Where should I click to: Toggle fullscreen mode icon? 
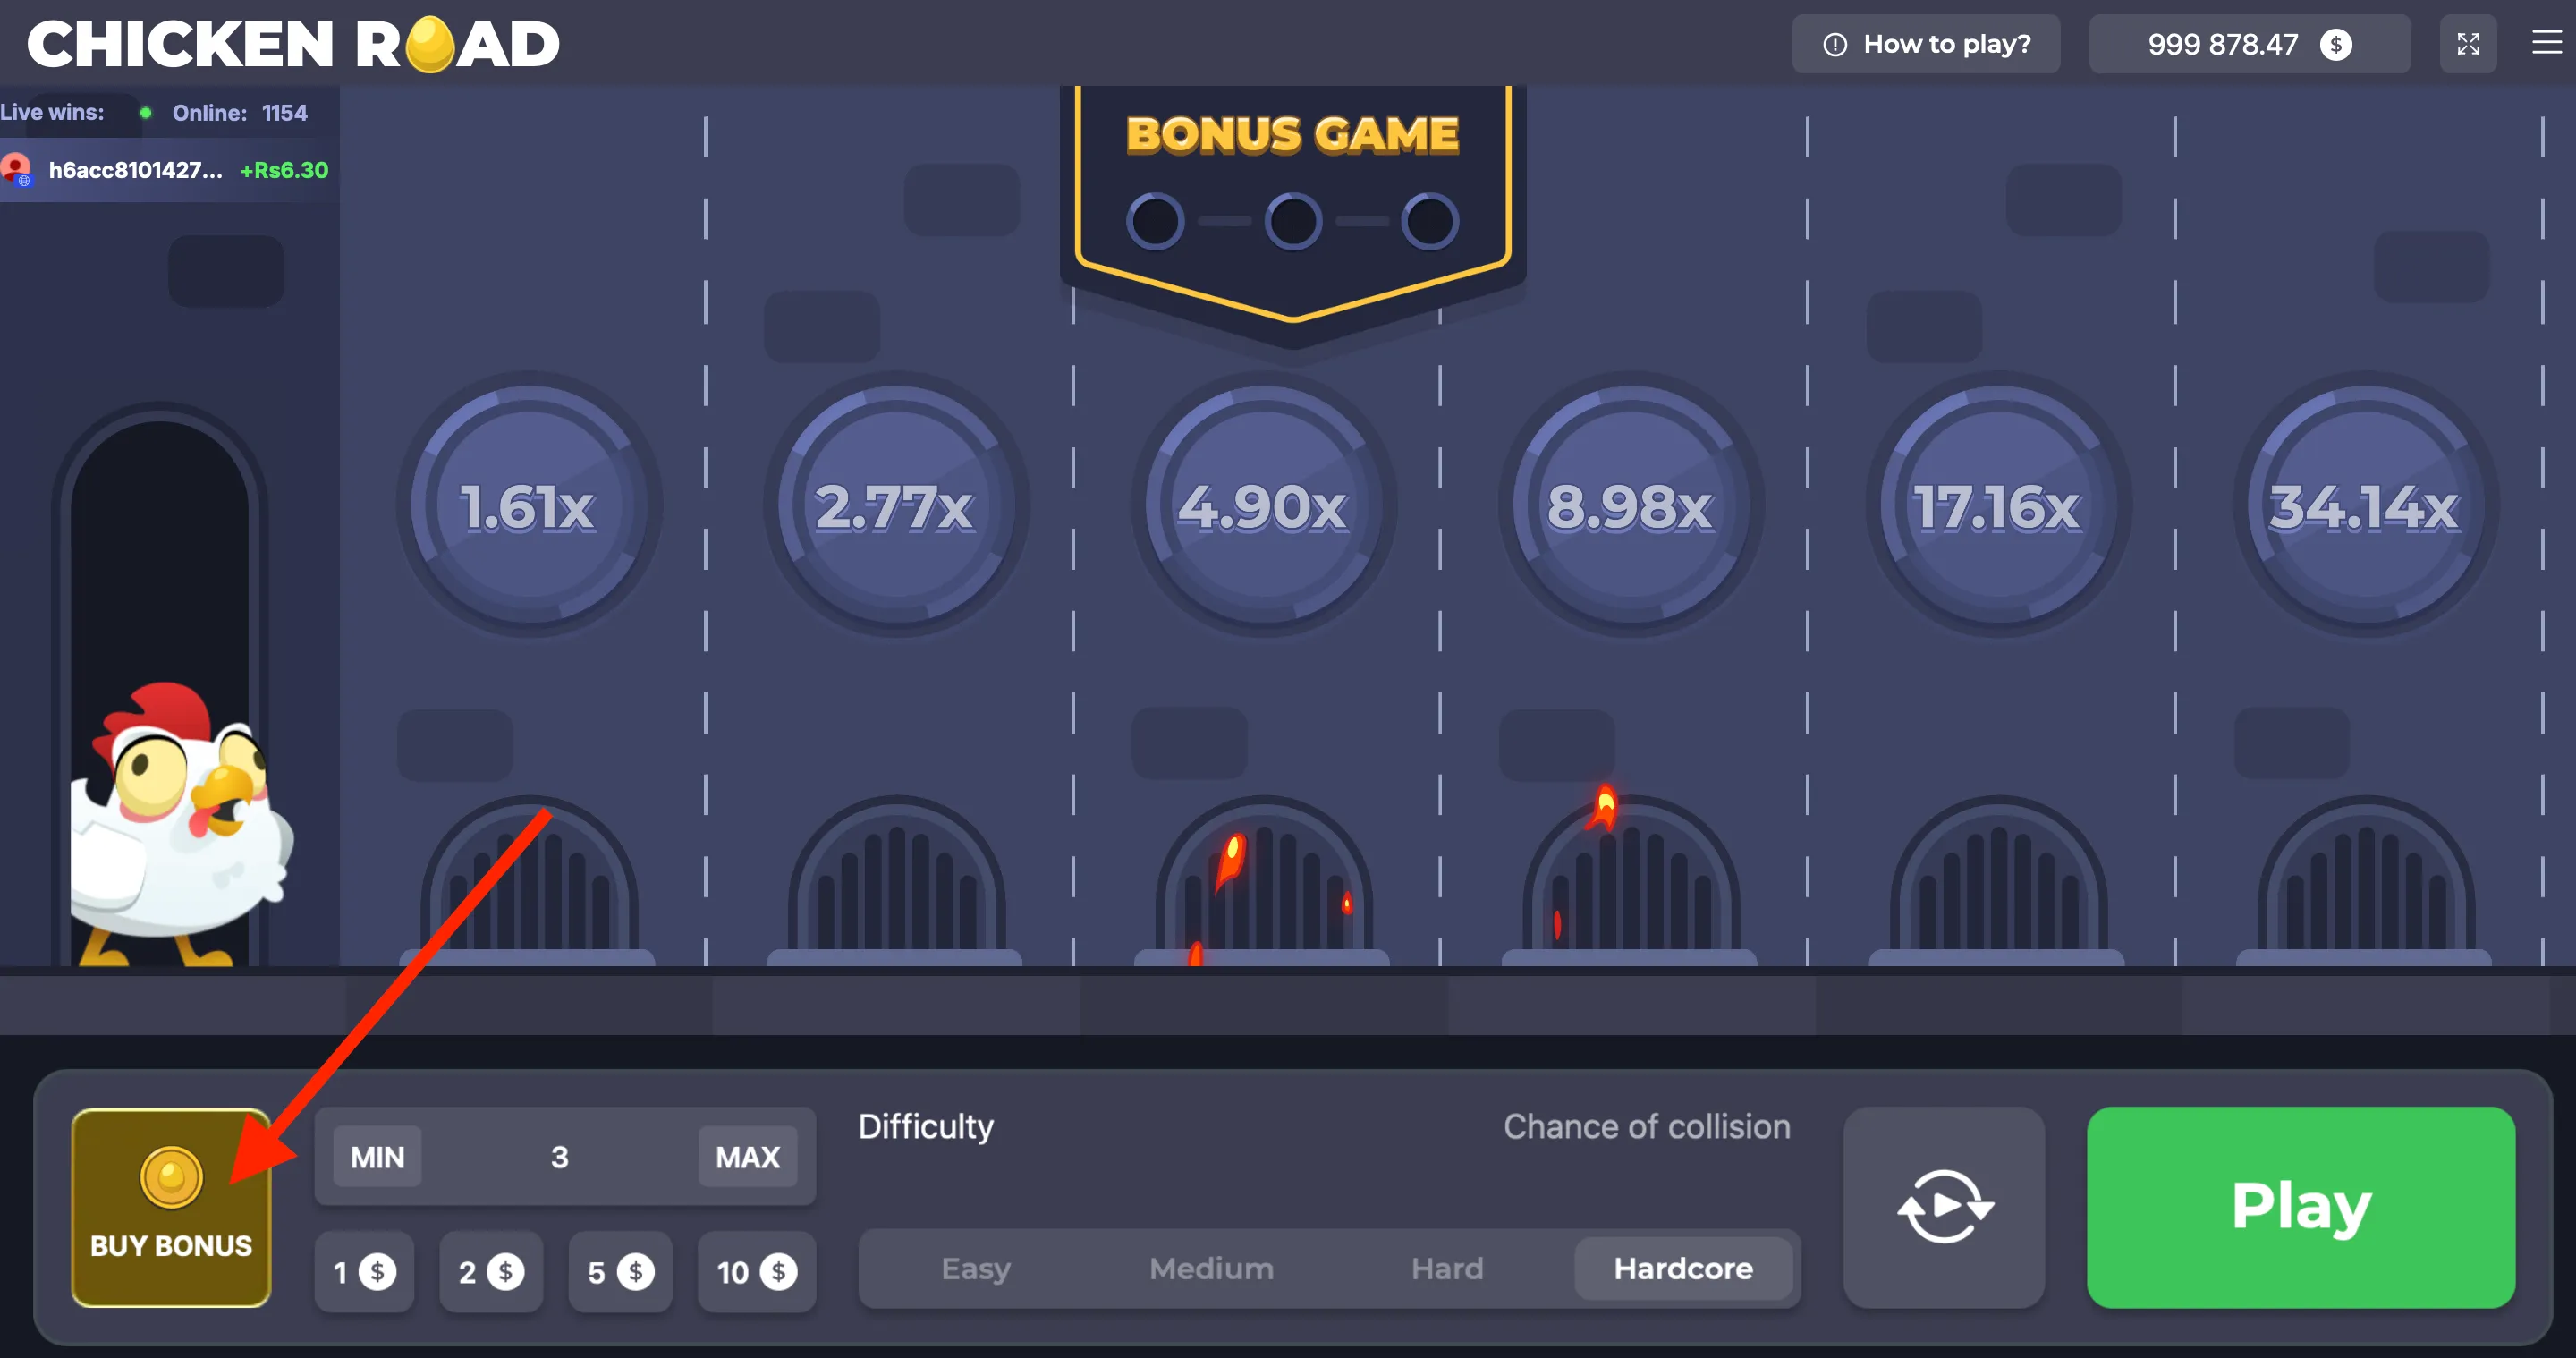click(x=2468, y=44)
